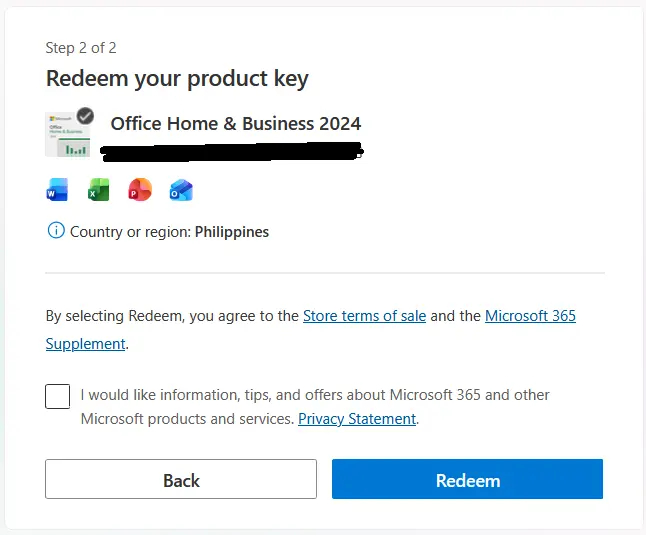Enable Microsoft 365 tips and offers checkbox
The image size is (646, 535).
[x=57, y=396]
